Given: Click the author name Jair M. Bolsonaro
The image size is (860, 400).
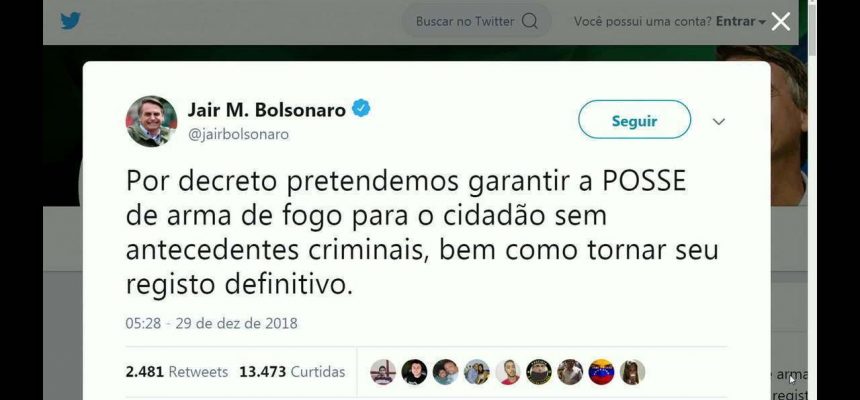Looking at the screenshot, I should [267, 109].
